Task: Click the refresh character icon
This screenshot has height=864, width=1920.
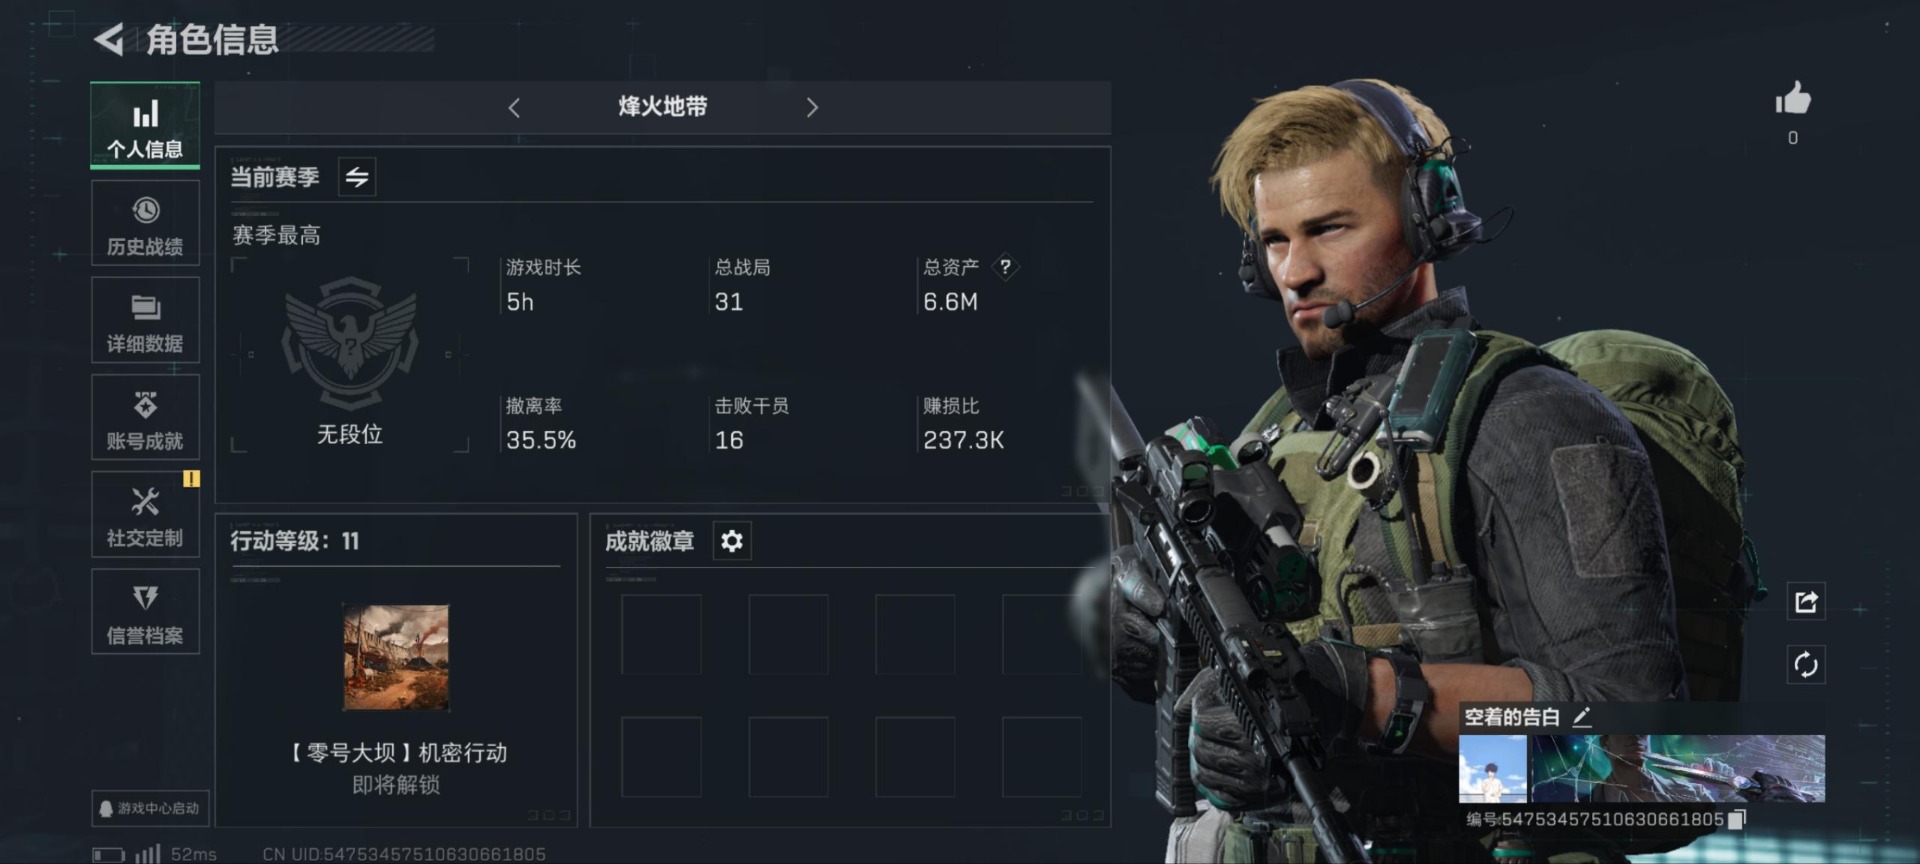Action: click(1806, 664)
